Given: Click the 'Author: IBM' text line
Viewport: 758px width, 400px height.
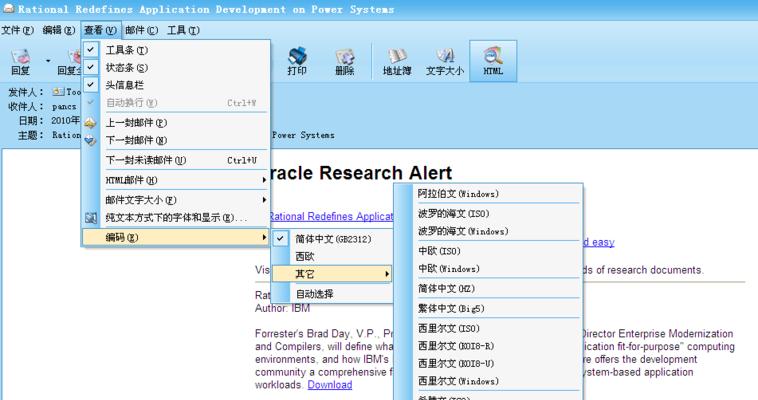Looking at the screenshot, I should [x=282, y=308].
